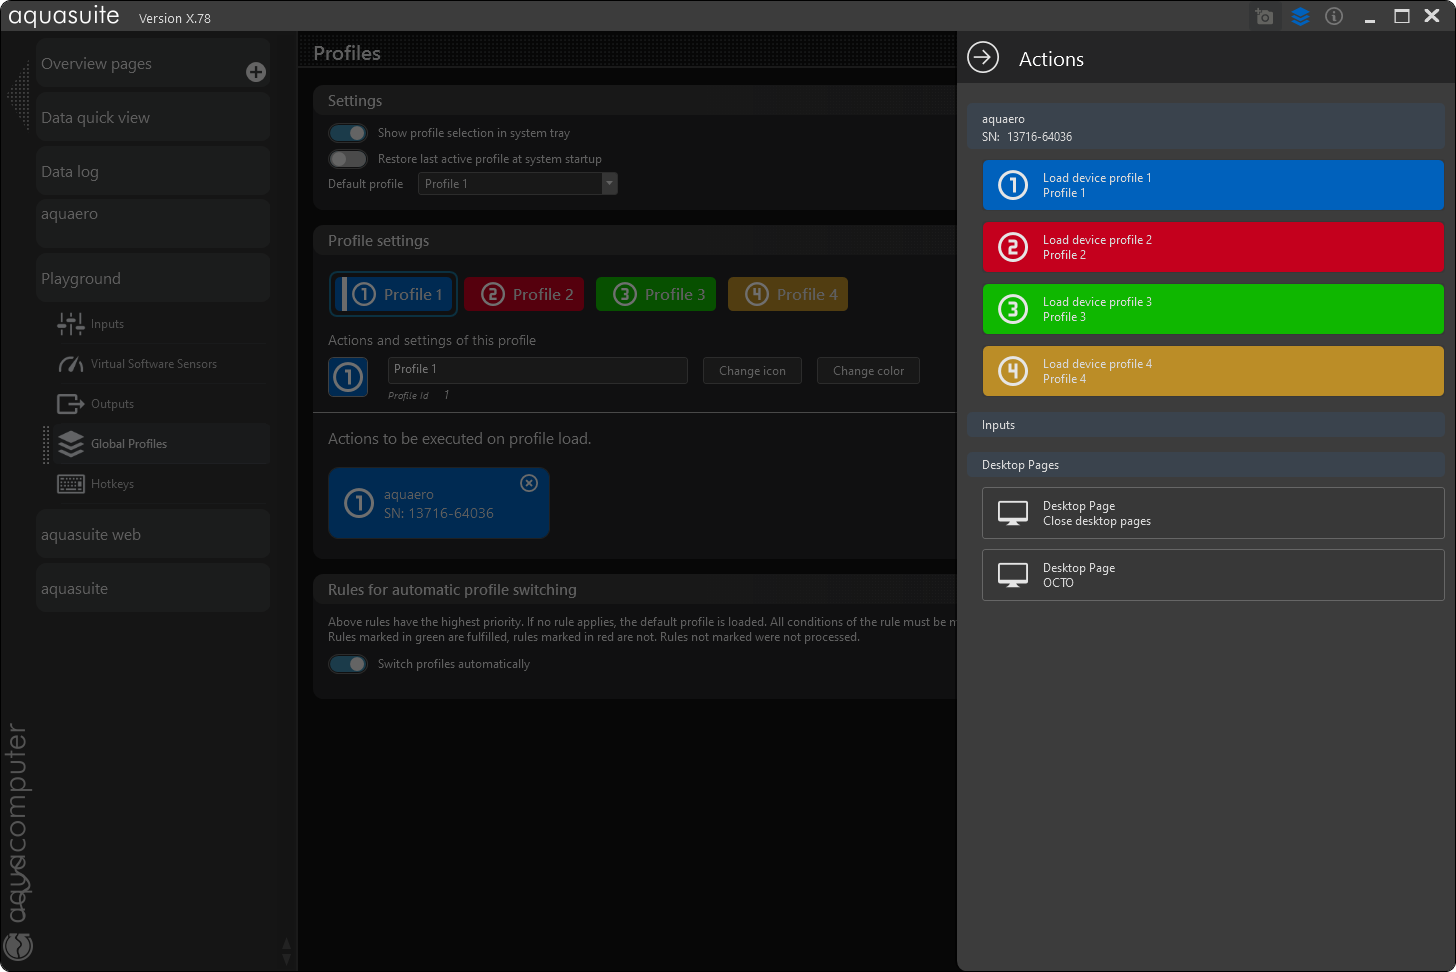Screen dimensions: 1456x972
Task: Select the green Profile 3 tab
Action: (x=656, y=294)
